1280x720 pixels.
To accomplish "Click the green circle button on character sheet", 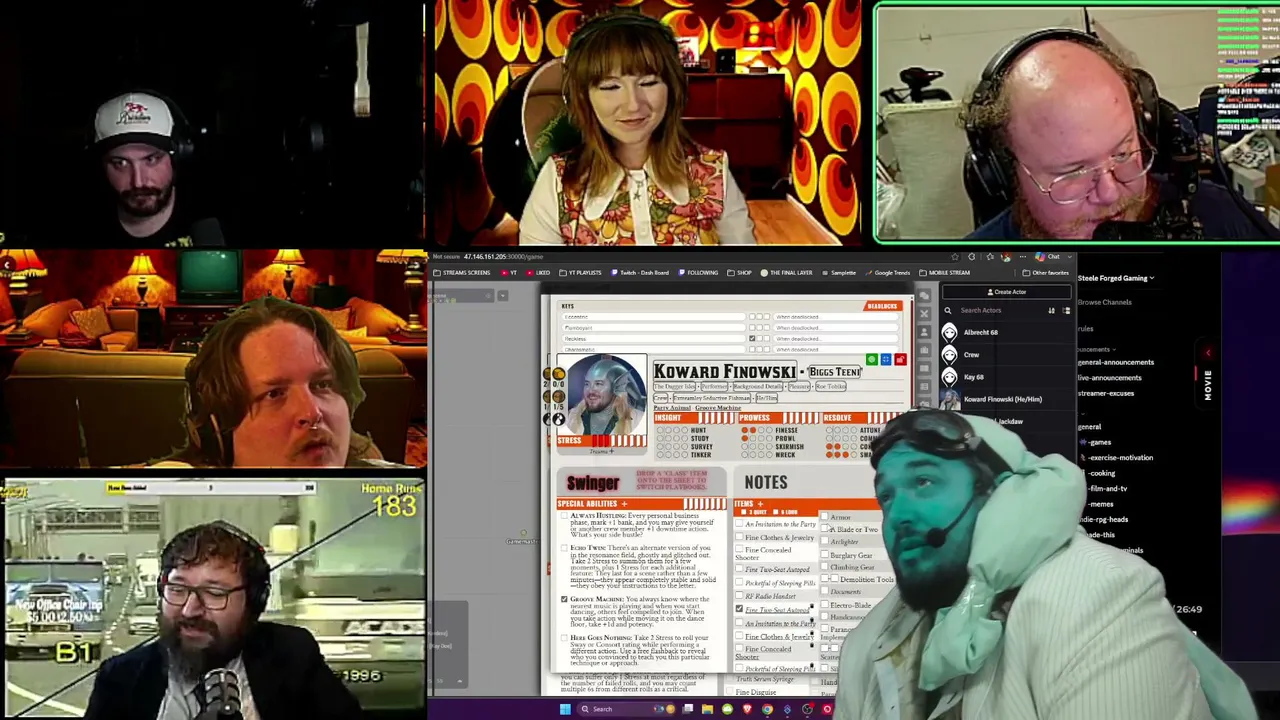I will pyautogui.click(x=872, y=359).
